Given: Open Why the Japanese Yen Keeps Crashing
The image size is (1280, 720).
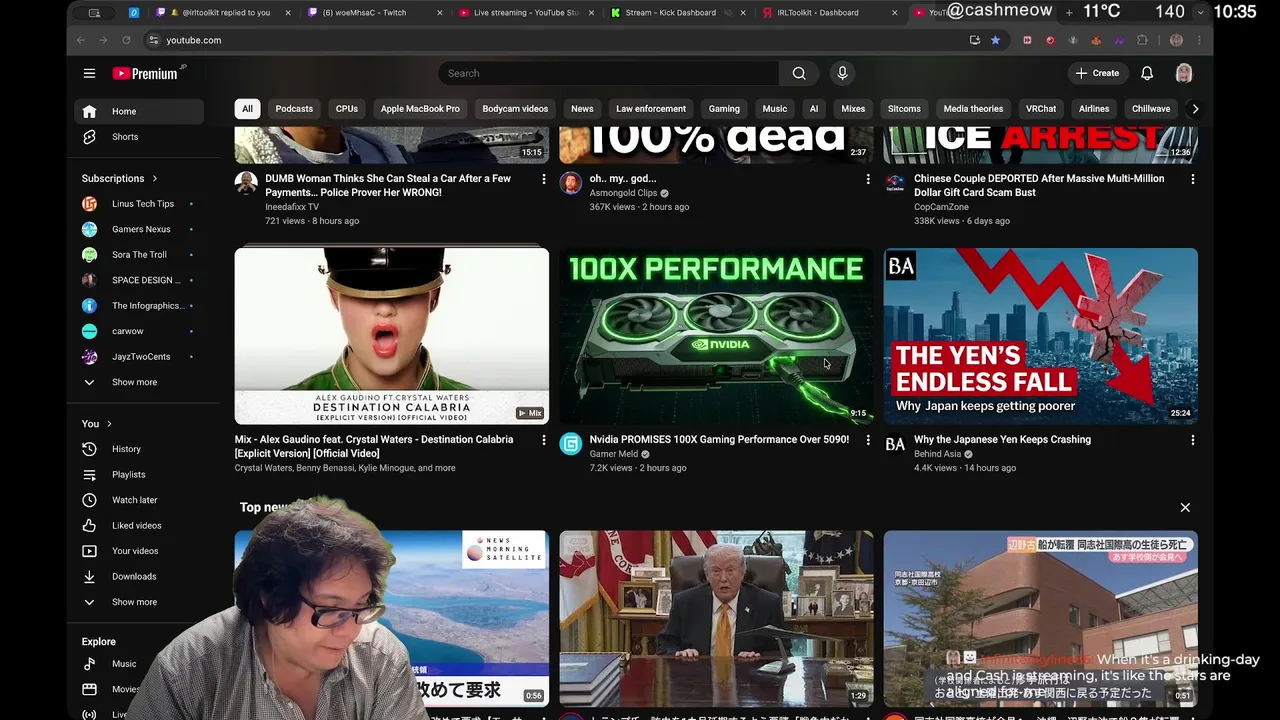Looking at the screenshot, I should point(1002,440).
